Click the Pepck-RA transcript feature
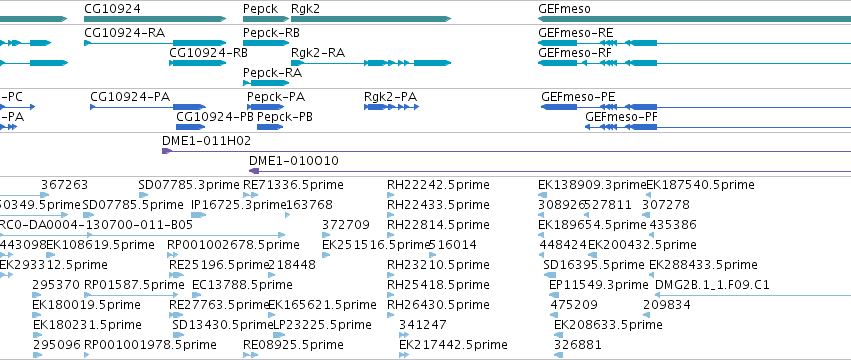Image resolution: width=851 pixels, height=360 pixels. 266,83
